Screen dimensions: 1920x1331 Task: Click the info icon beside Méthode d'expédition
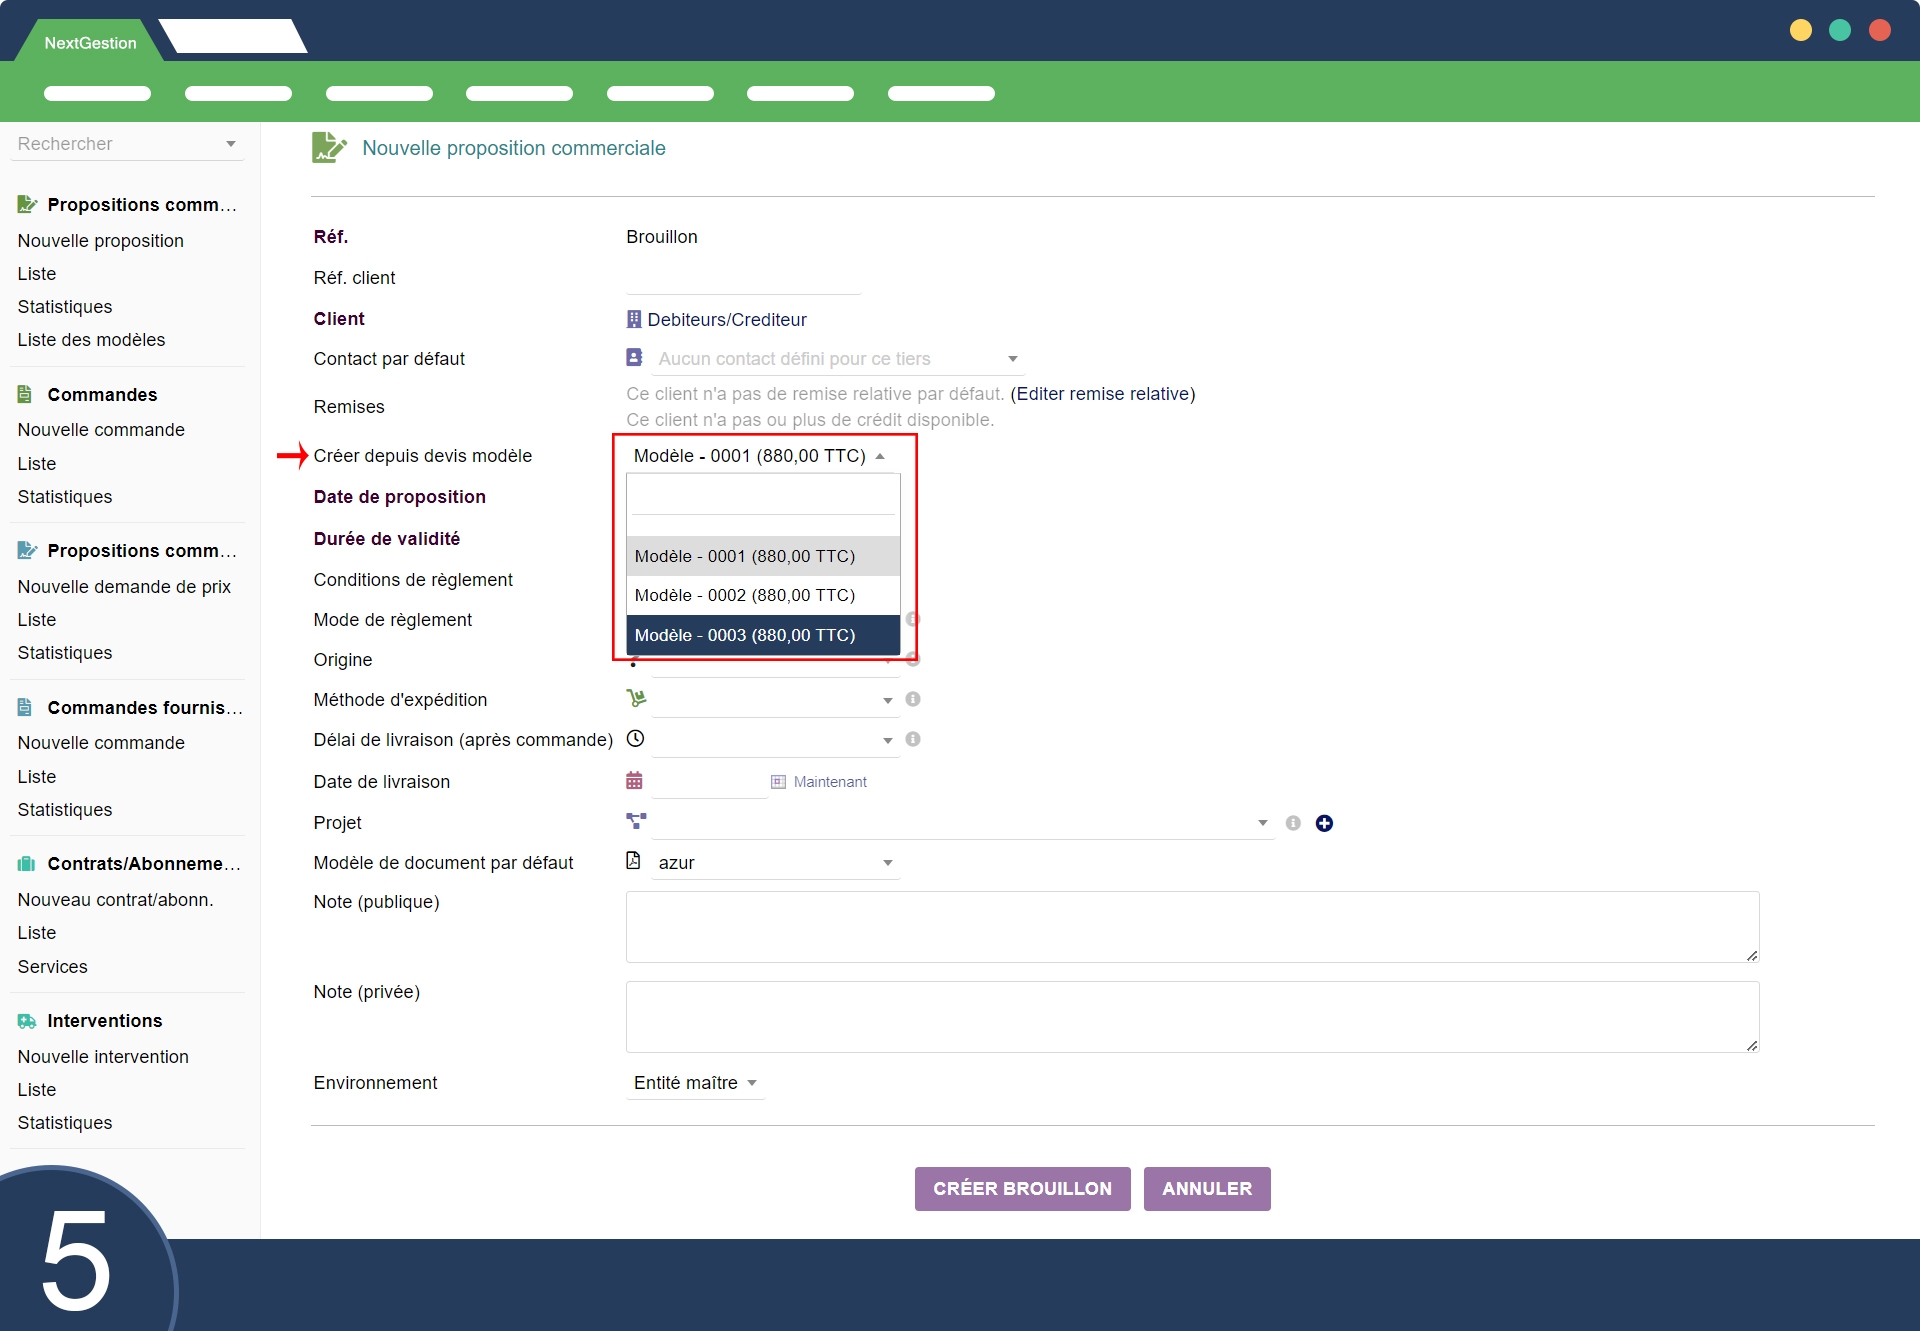(x=912, y=699)
